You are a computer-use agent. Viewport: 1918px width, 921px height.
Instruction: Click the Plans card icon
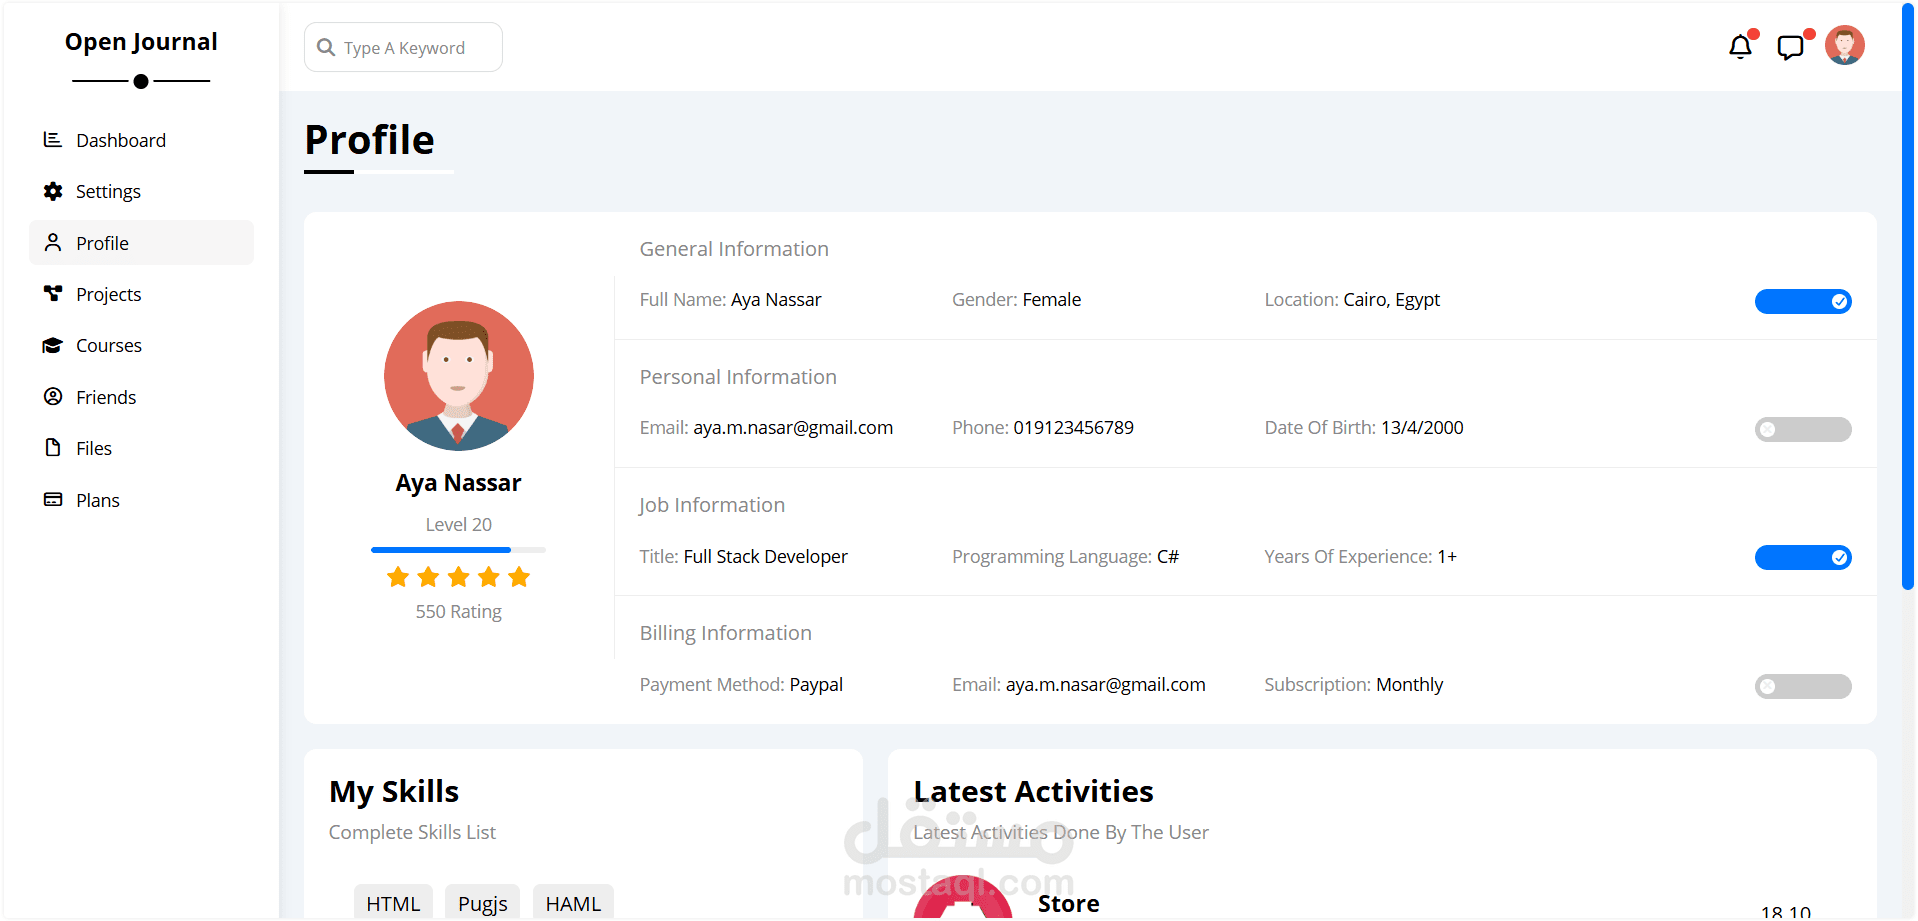[x=53, y=500]
